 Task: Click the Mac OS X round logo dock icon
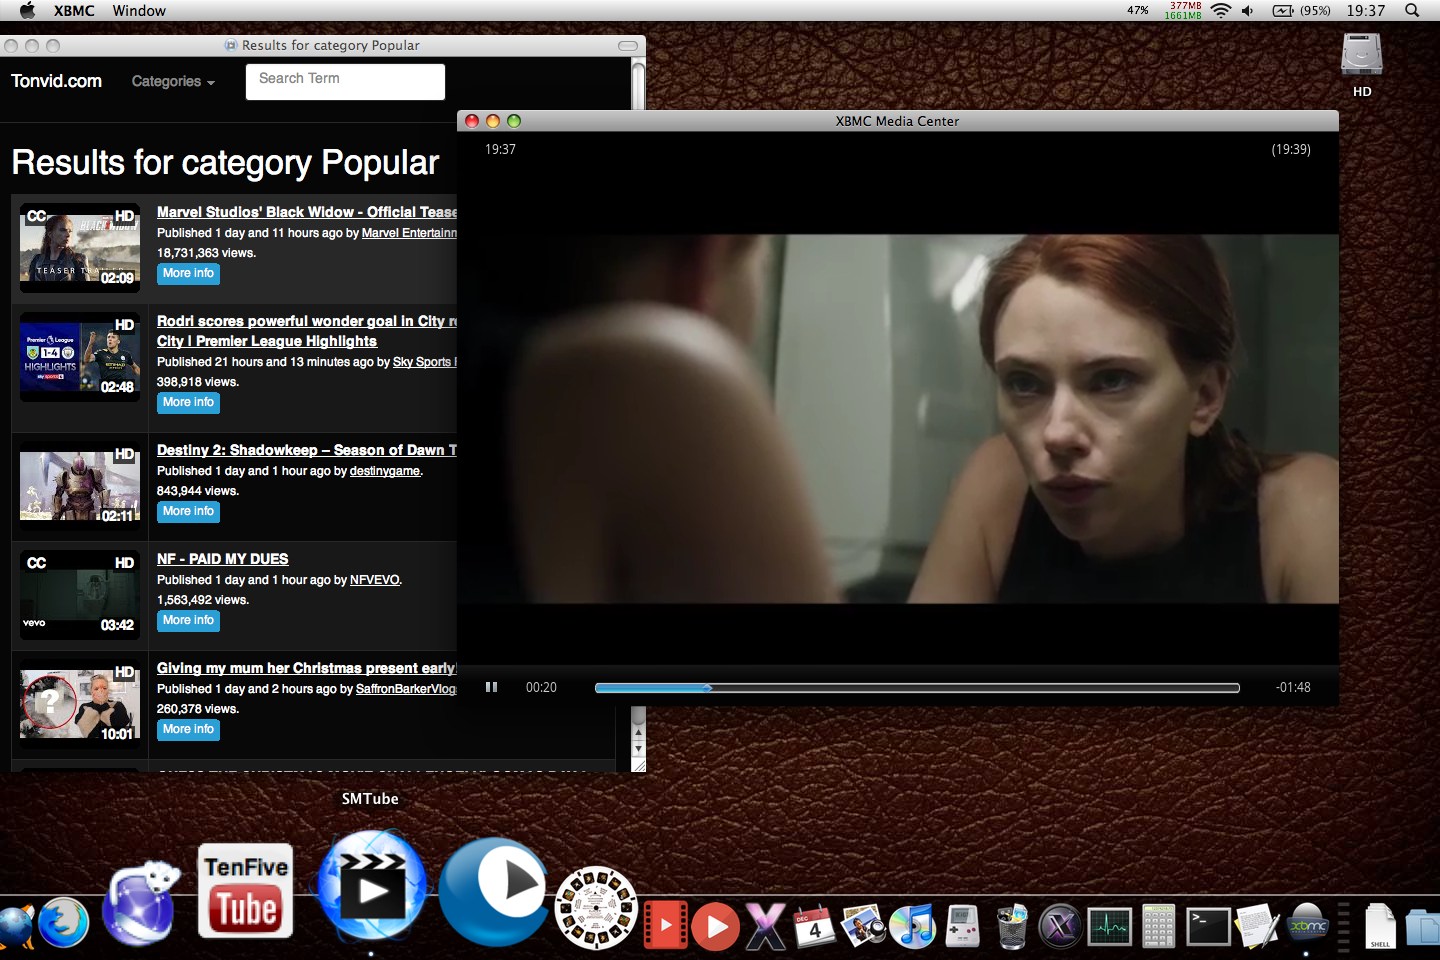click(1060, 926)
